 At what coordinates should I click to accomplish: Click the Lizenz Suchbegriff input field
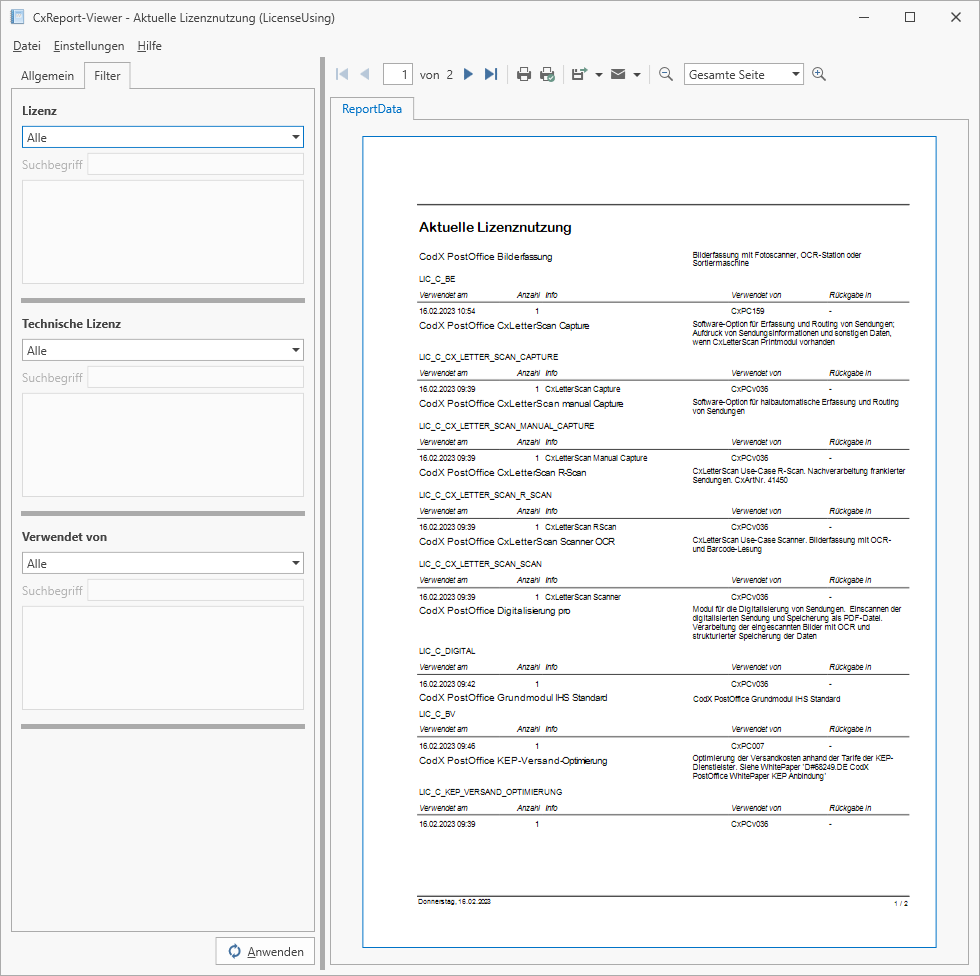click(196, 164)
